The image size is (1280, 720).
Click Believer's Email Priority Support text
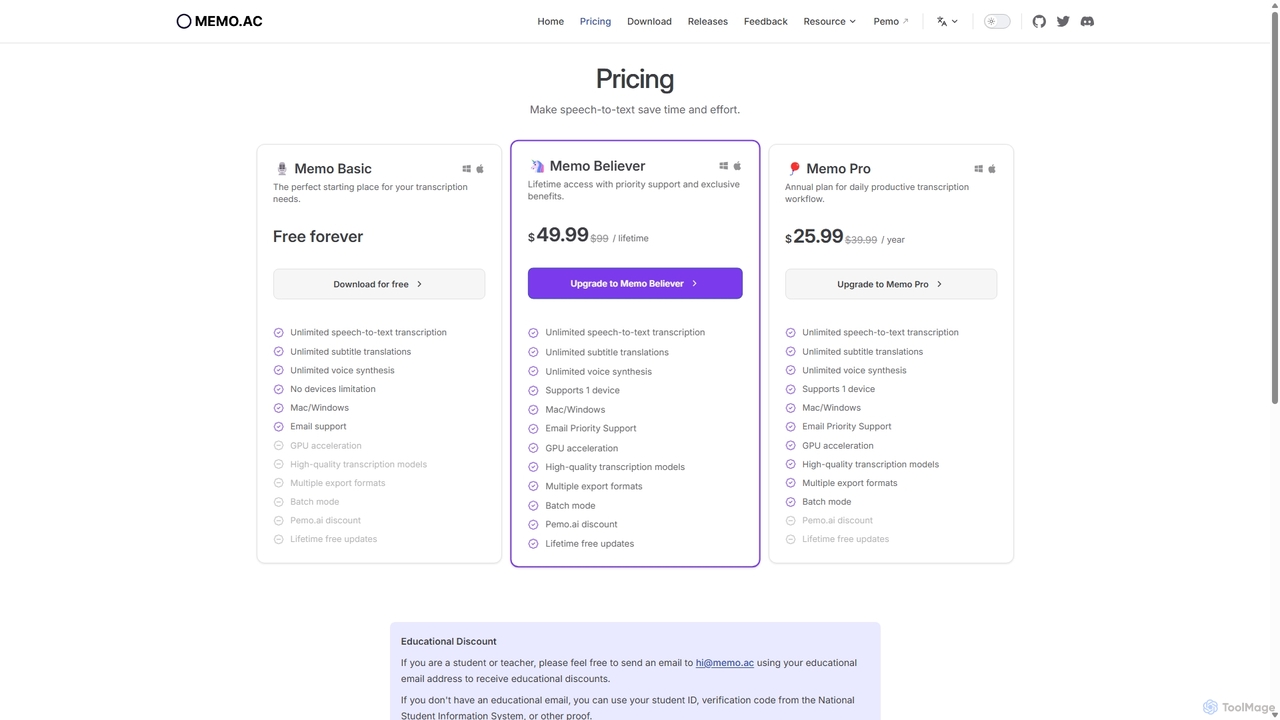point(591,428)
